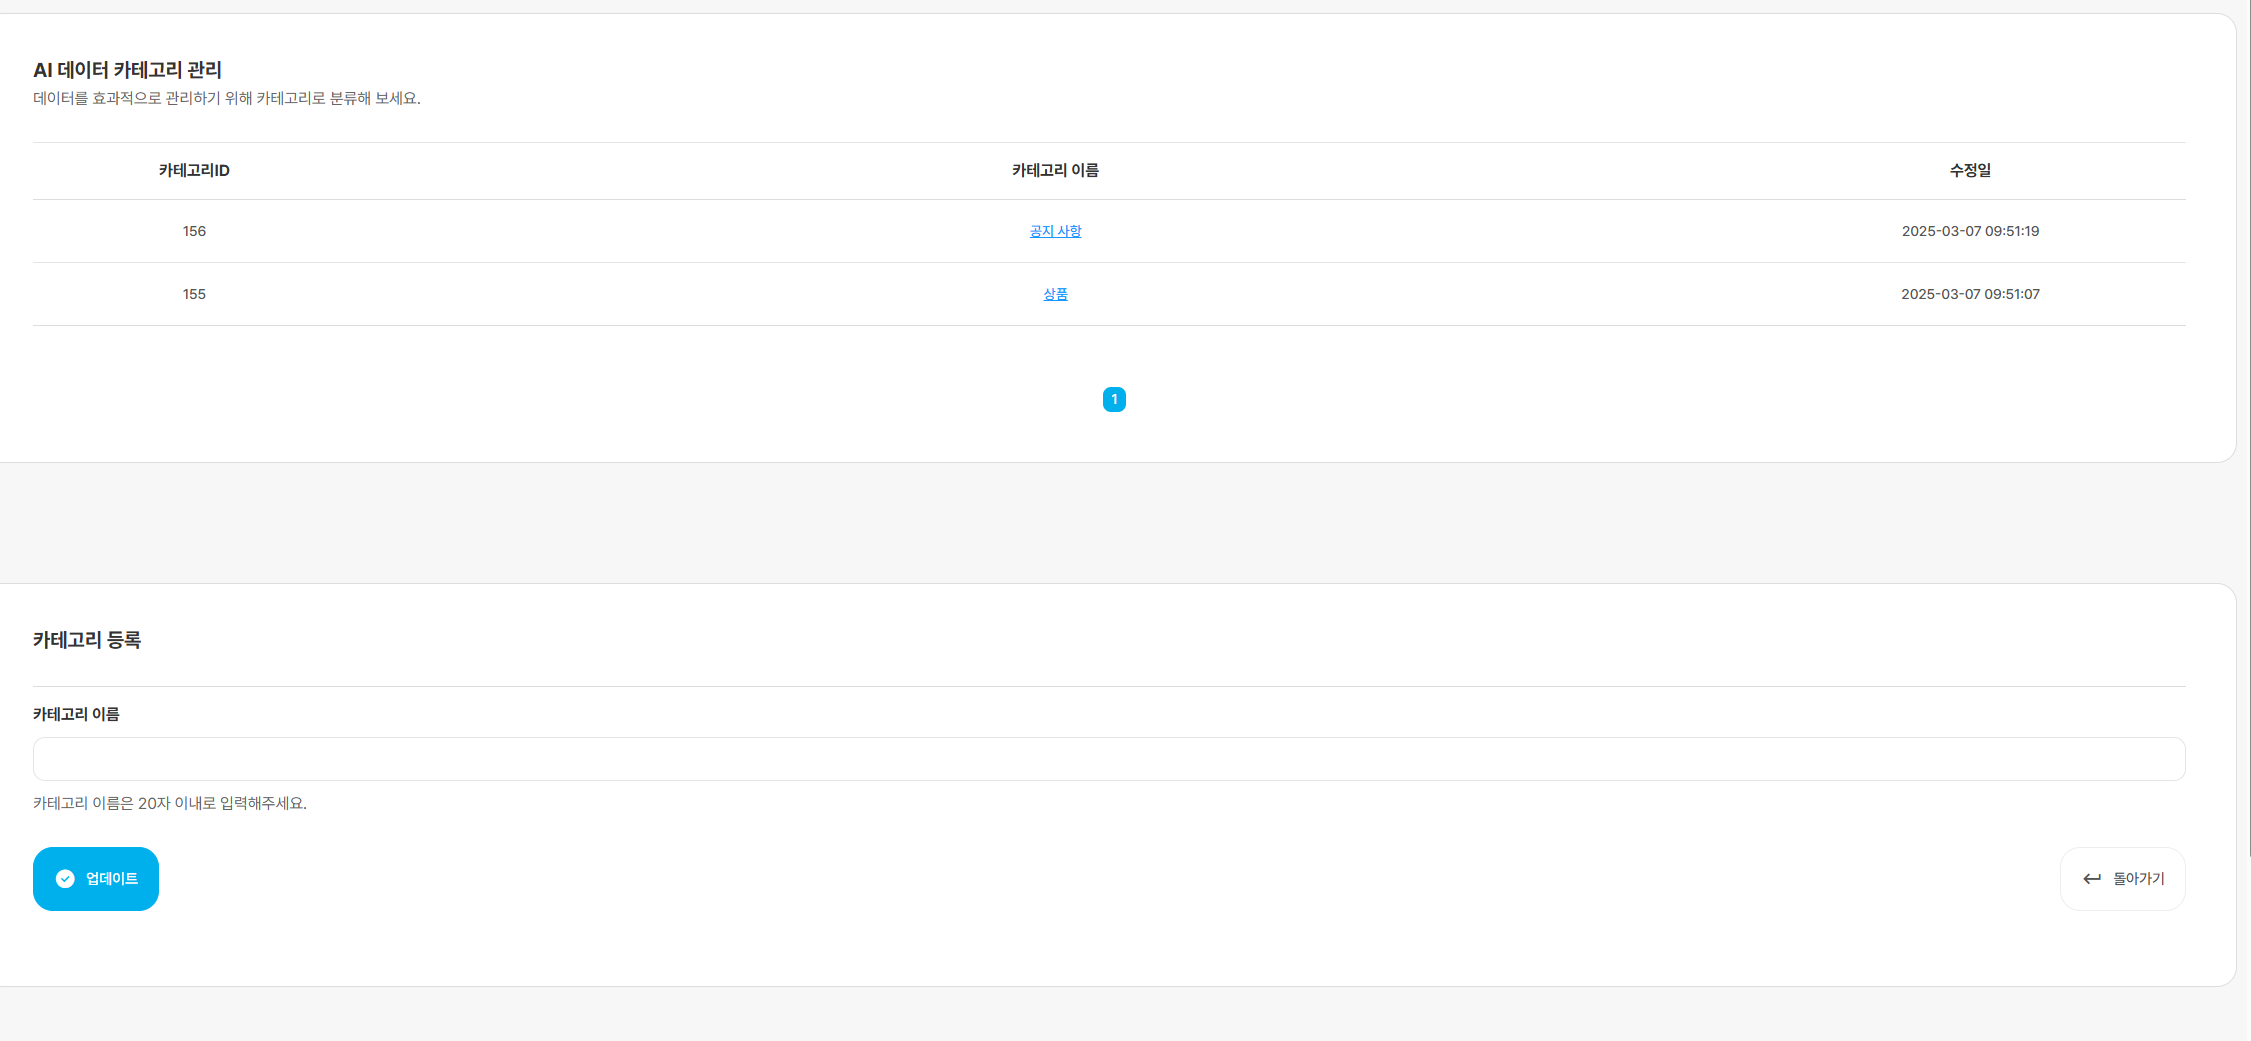Select category ID 155 cell
The width and height of the screenshot is (2251, 1041).
point(194,294)
